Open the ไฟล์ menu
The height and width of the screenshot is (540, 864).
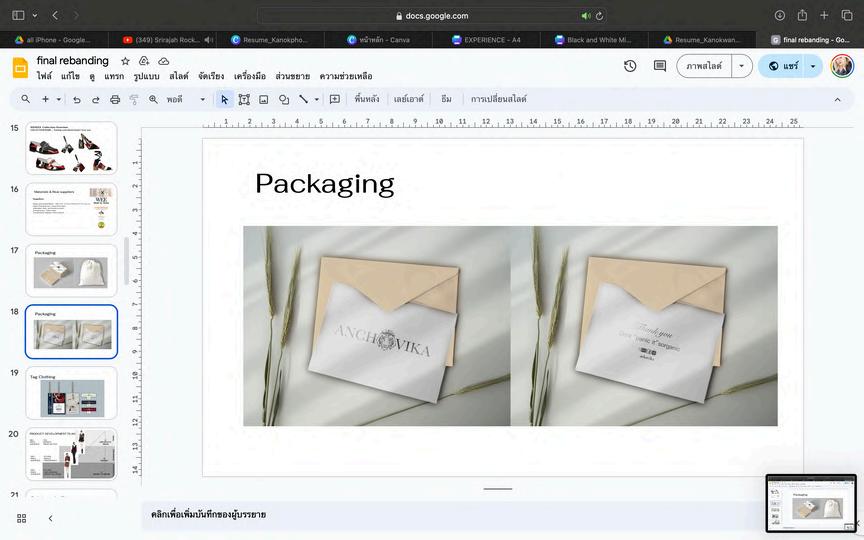(x=44, y=76)
